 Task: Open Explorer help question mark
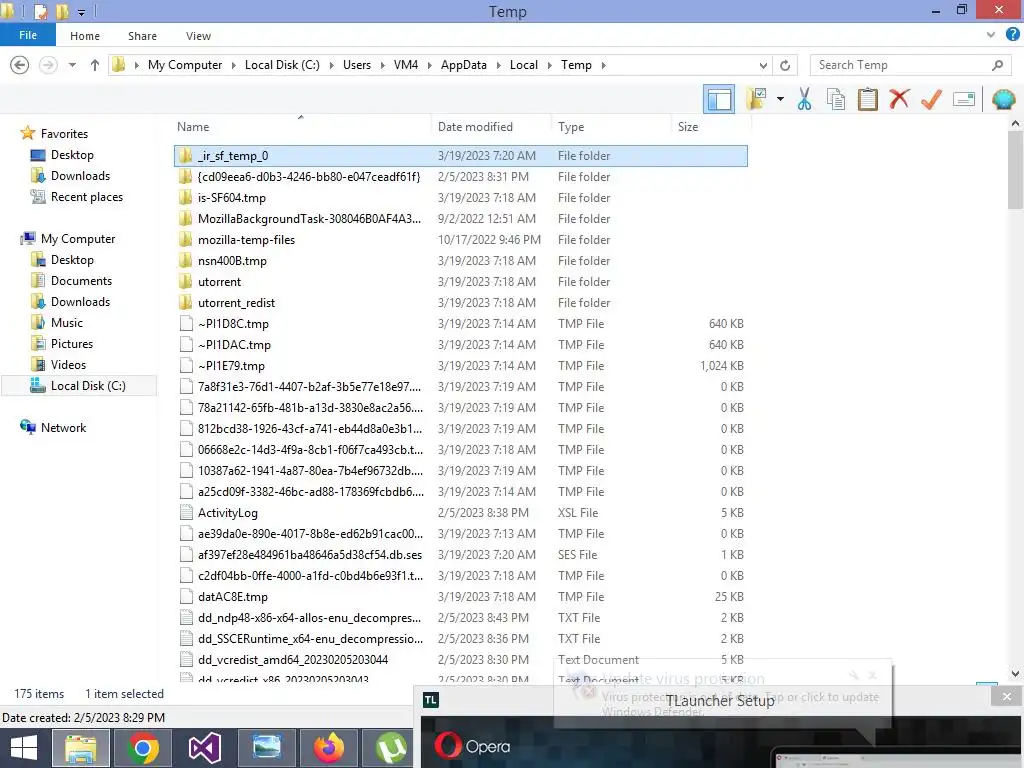(1013, 35)
